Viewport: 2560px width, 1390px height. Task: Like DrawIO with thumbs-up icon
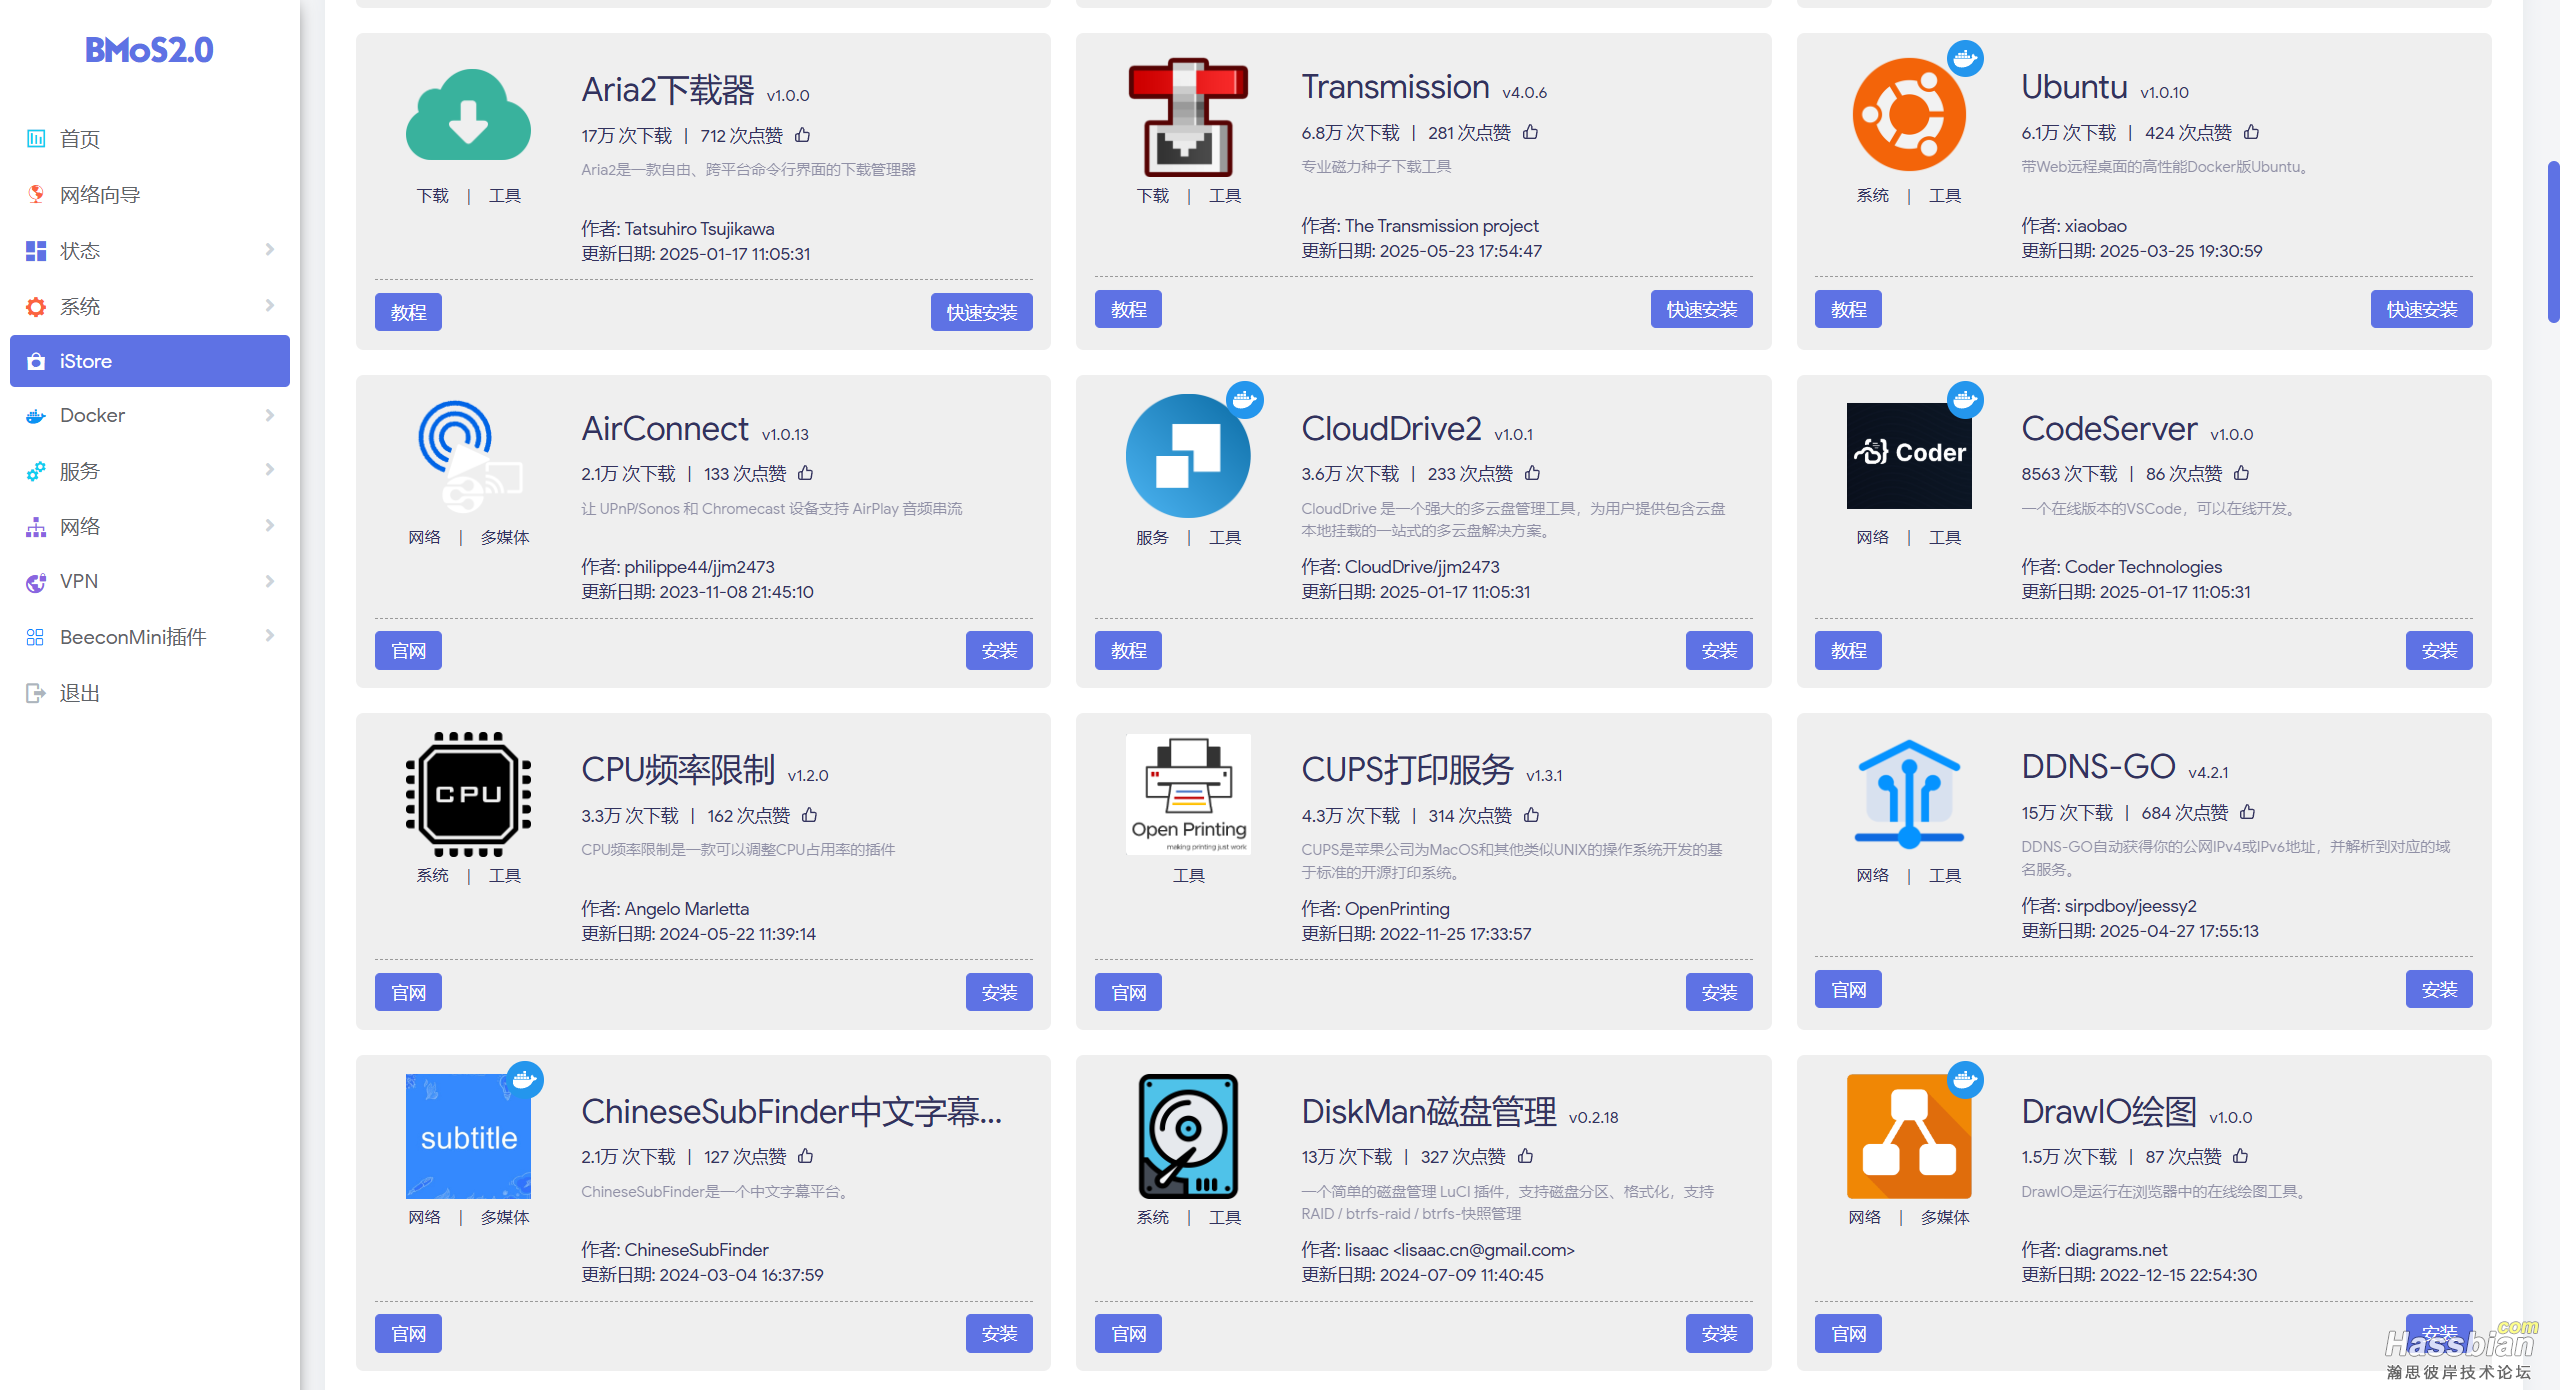coord(2240,1156)
